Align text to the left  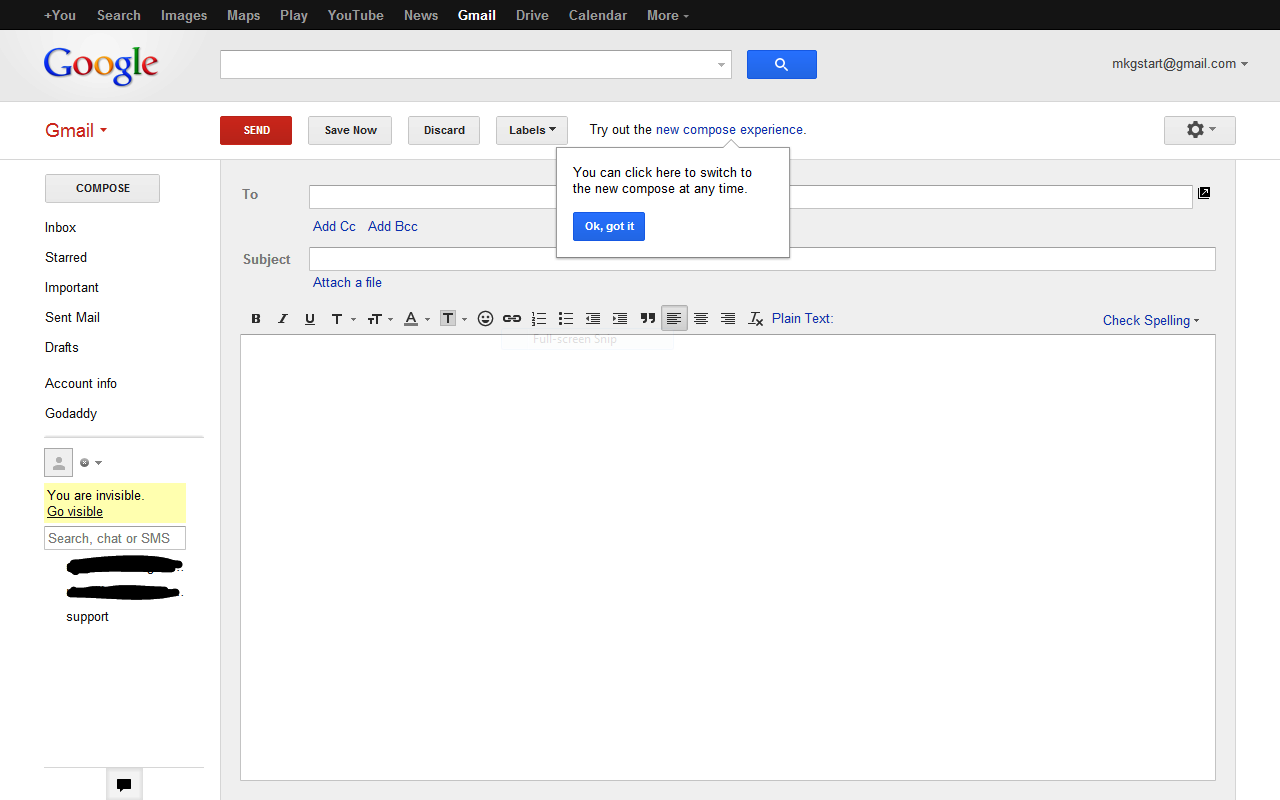674,319
